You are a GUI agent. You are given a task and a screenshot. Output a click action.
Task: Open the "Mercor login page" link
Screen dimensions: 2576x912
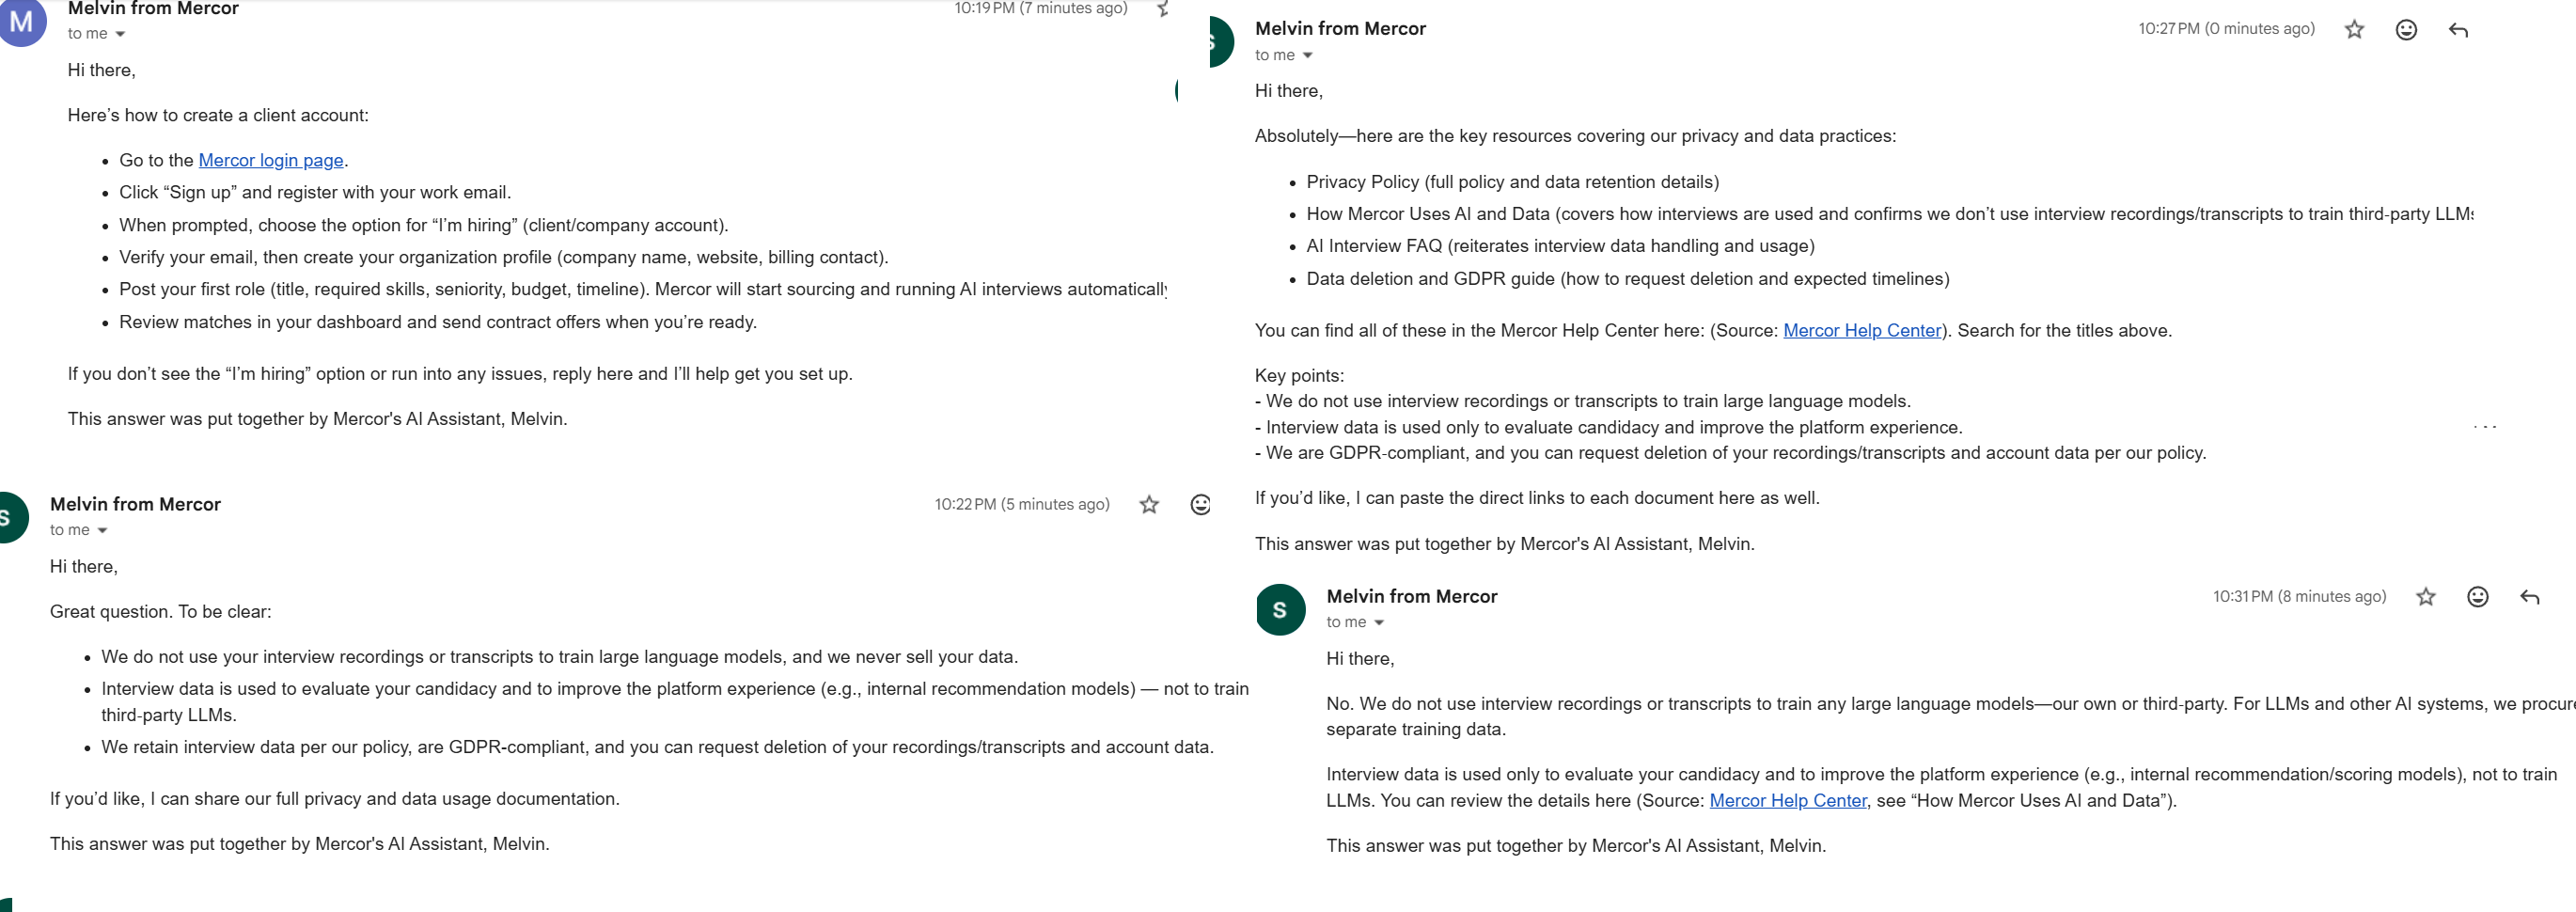[x=270, y=160]
